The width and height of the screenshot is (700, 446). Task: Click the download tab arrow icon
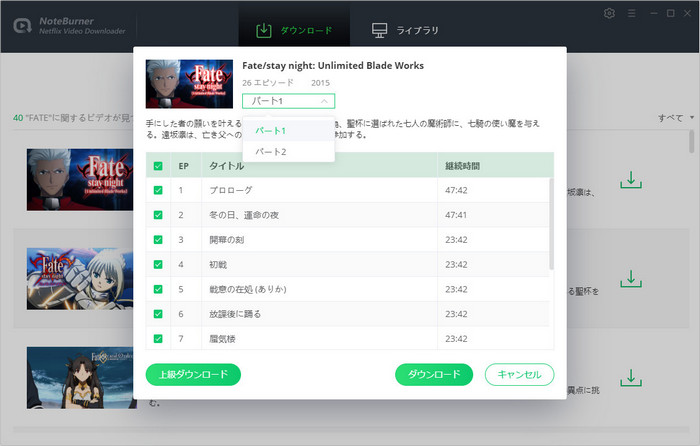tap(264, 30)
